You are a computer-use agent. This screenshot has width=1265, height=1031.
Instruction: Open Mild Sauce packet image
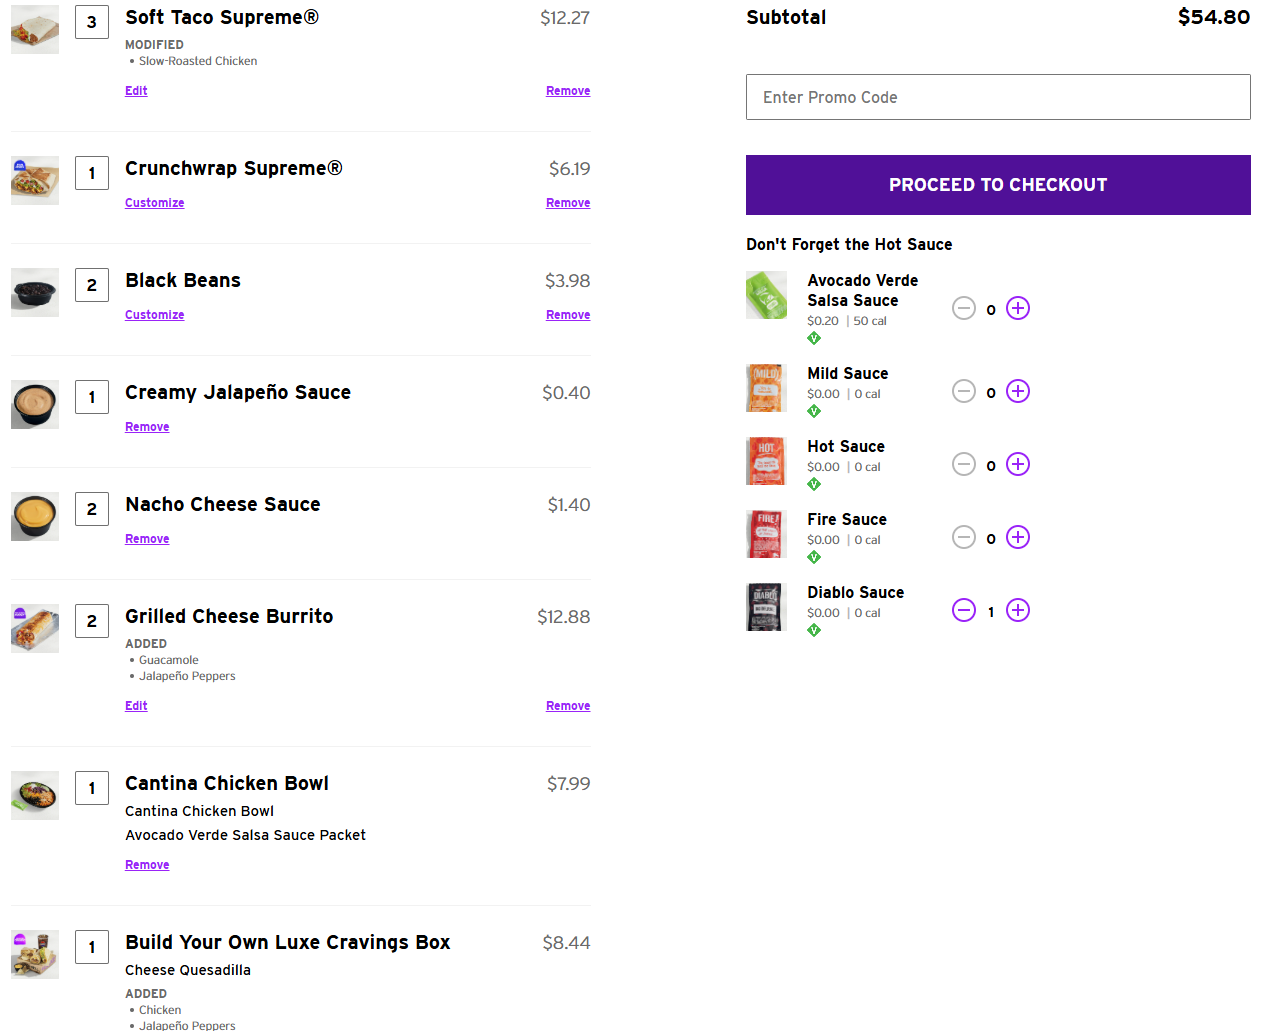[767, 388]
